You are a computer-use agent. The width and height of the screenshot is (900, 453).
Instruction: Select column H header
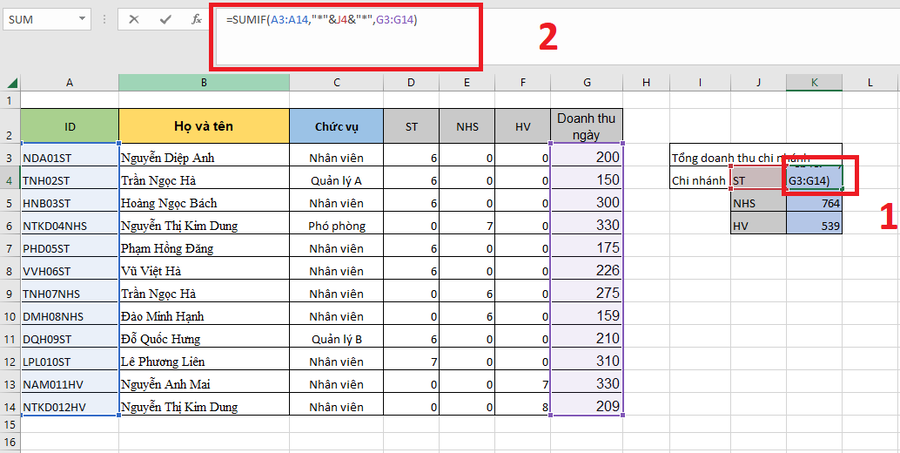click(646, 83)
